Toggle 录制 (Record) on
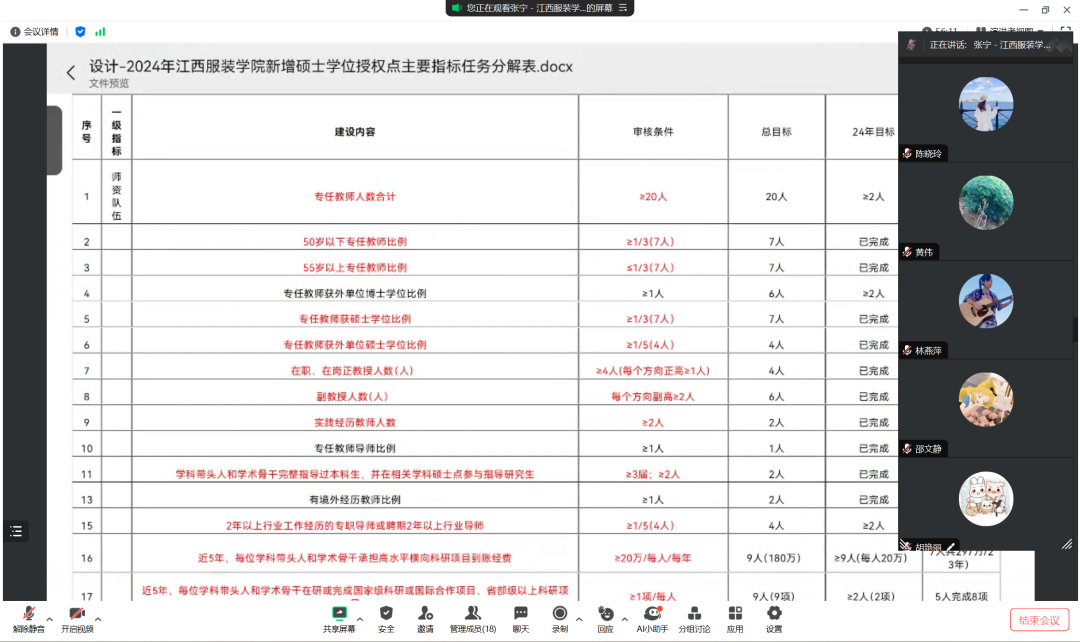 pos(560,618)
